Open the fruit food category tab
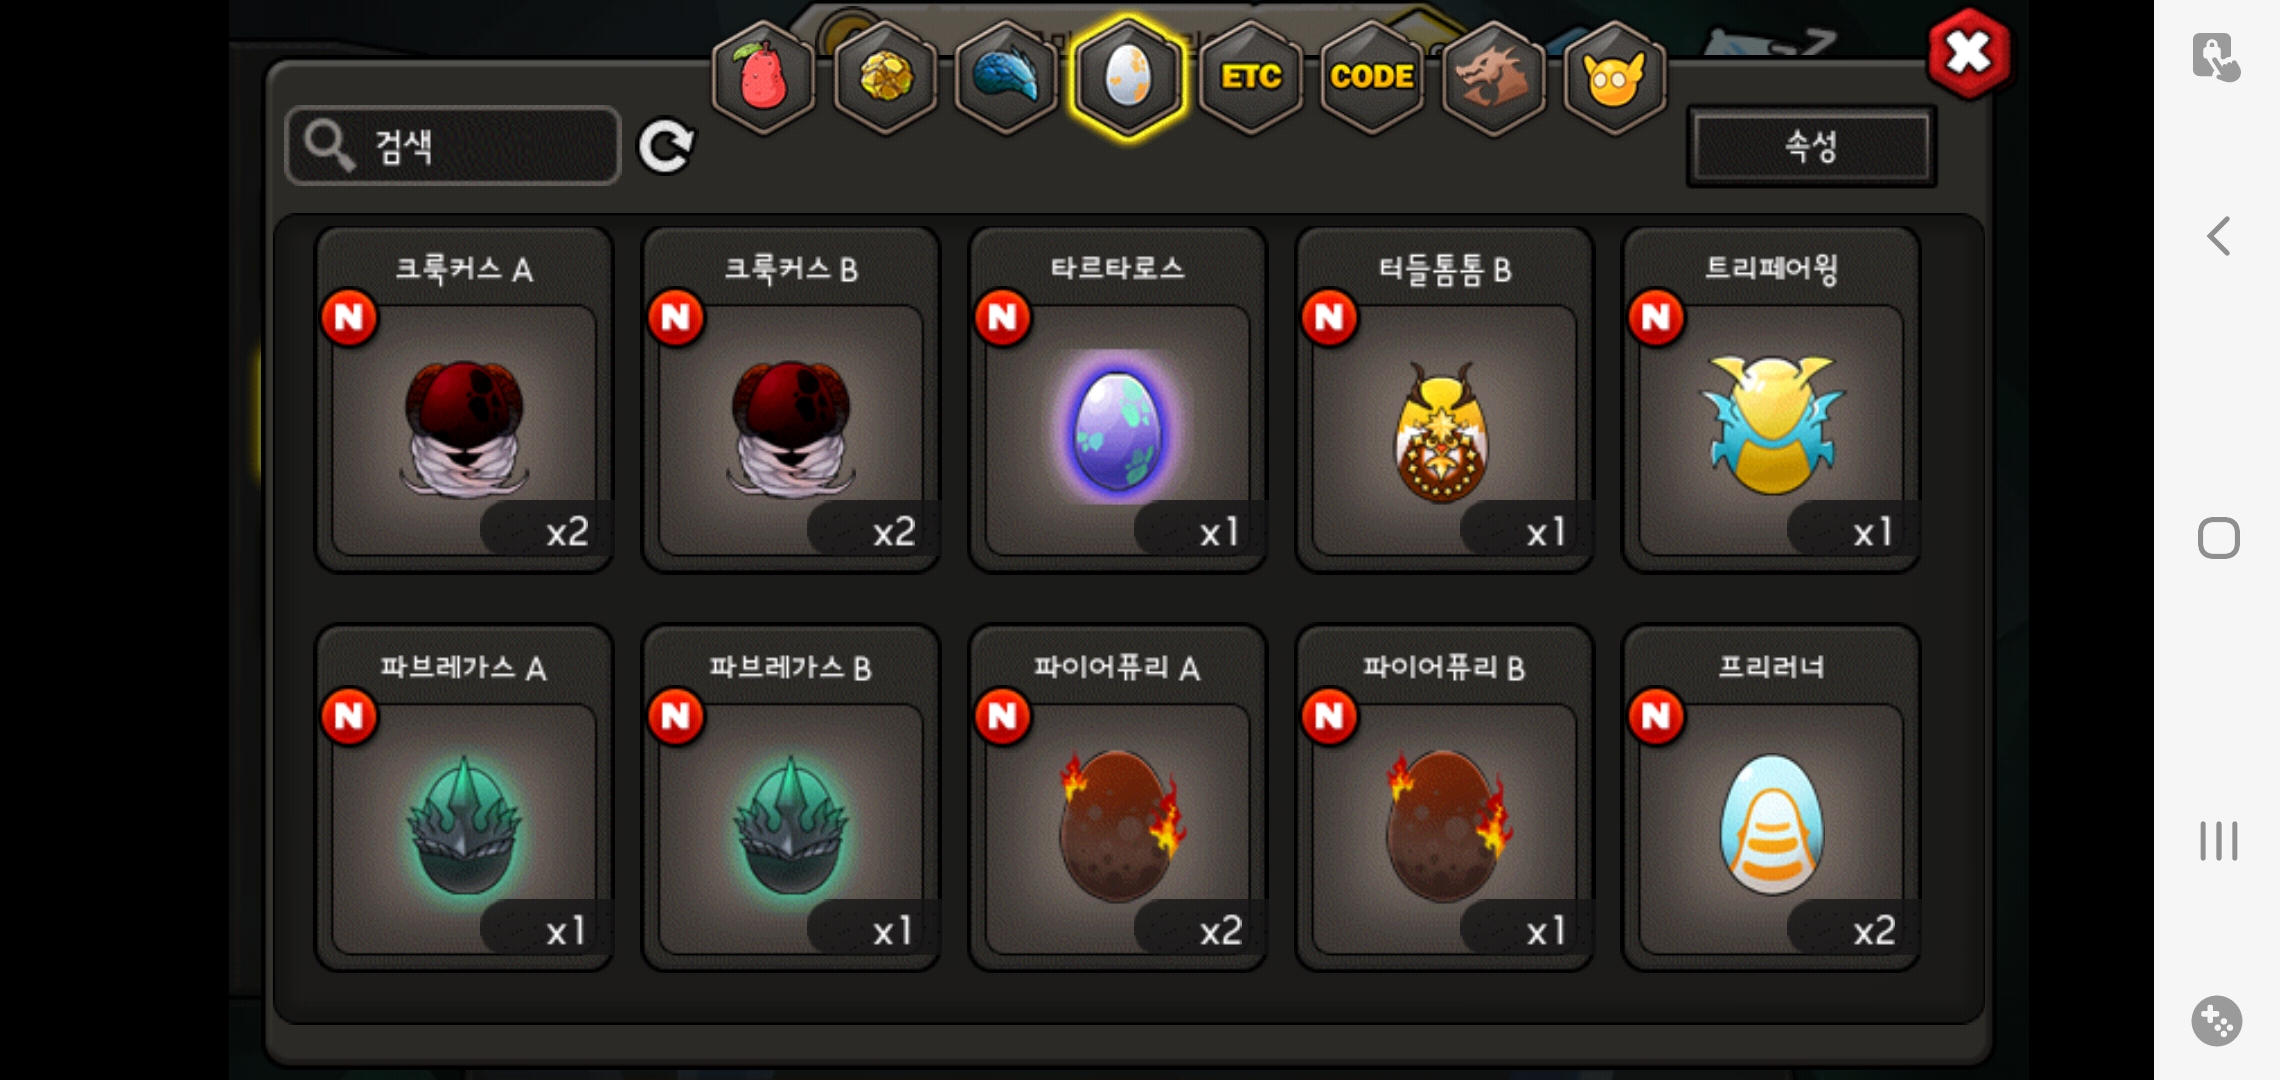This screenshot has height=1080, width=2280. (x=764, y=78)
